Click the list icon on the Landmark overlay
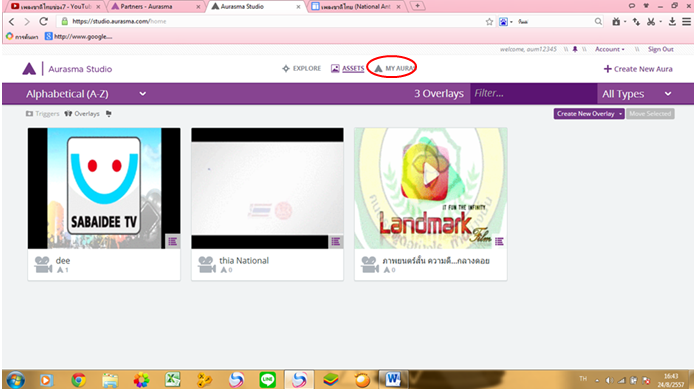Screen dimensions: 694x389 point(499,241)
